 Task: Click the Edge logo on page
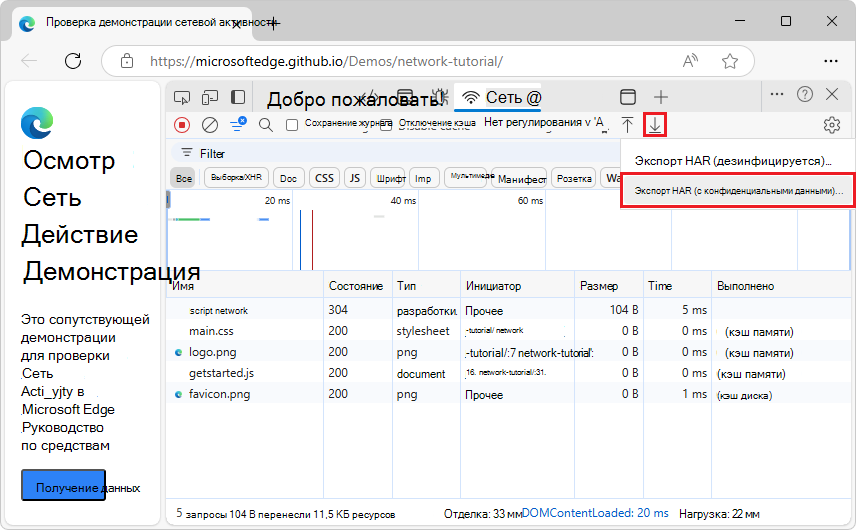coord(37,123)
